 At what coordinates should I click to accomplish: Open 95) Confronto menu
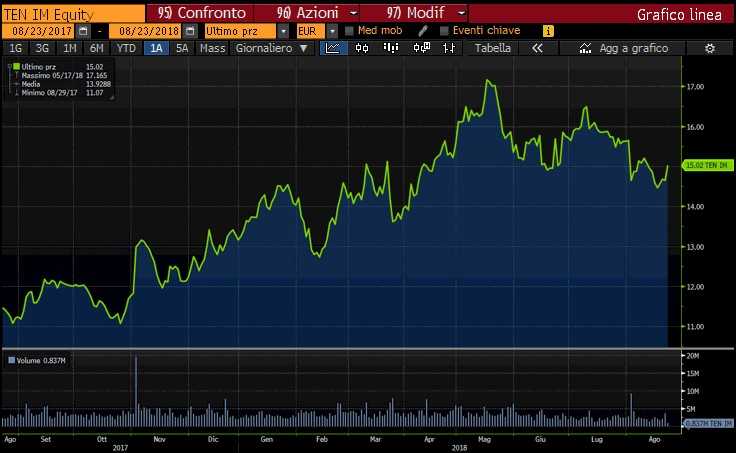click(x=201, y=13)
